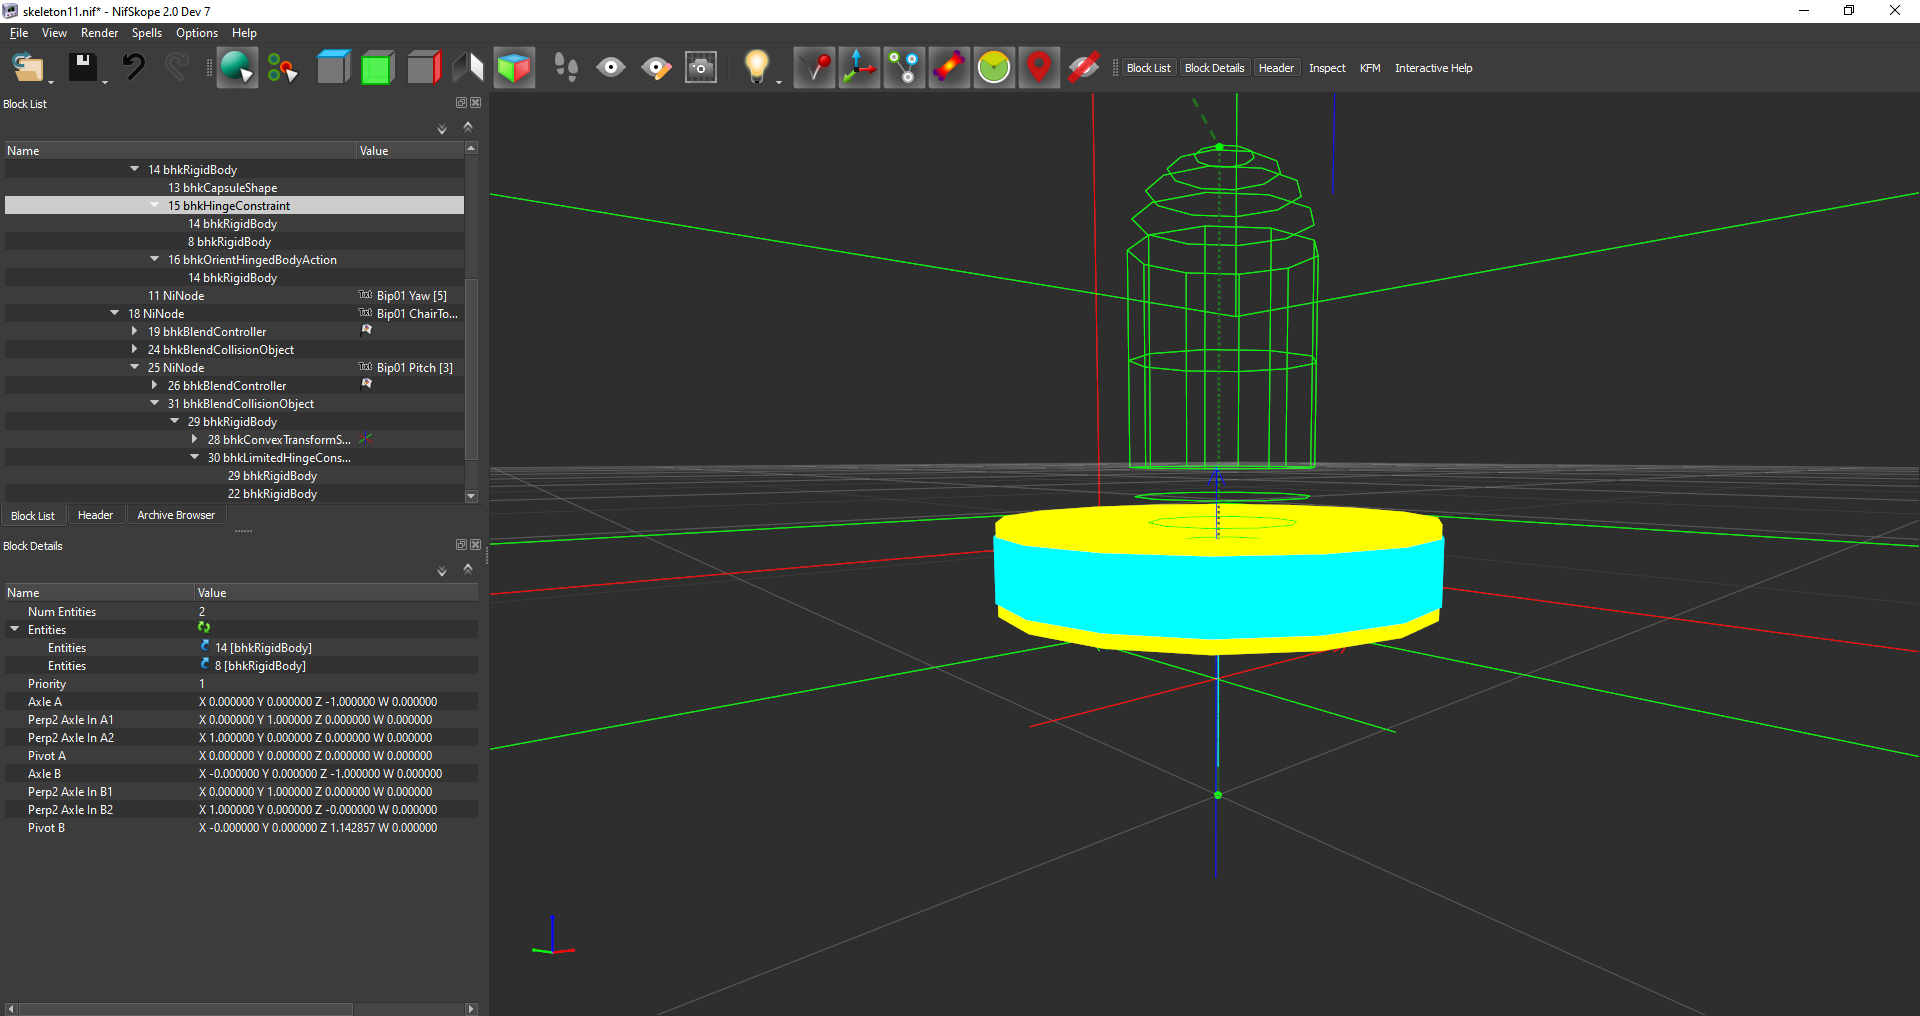
Task: Collapse the Entities array in Block Details
Action: (x=15, y=629)
